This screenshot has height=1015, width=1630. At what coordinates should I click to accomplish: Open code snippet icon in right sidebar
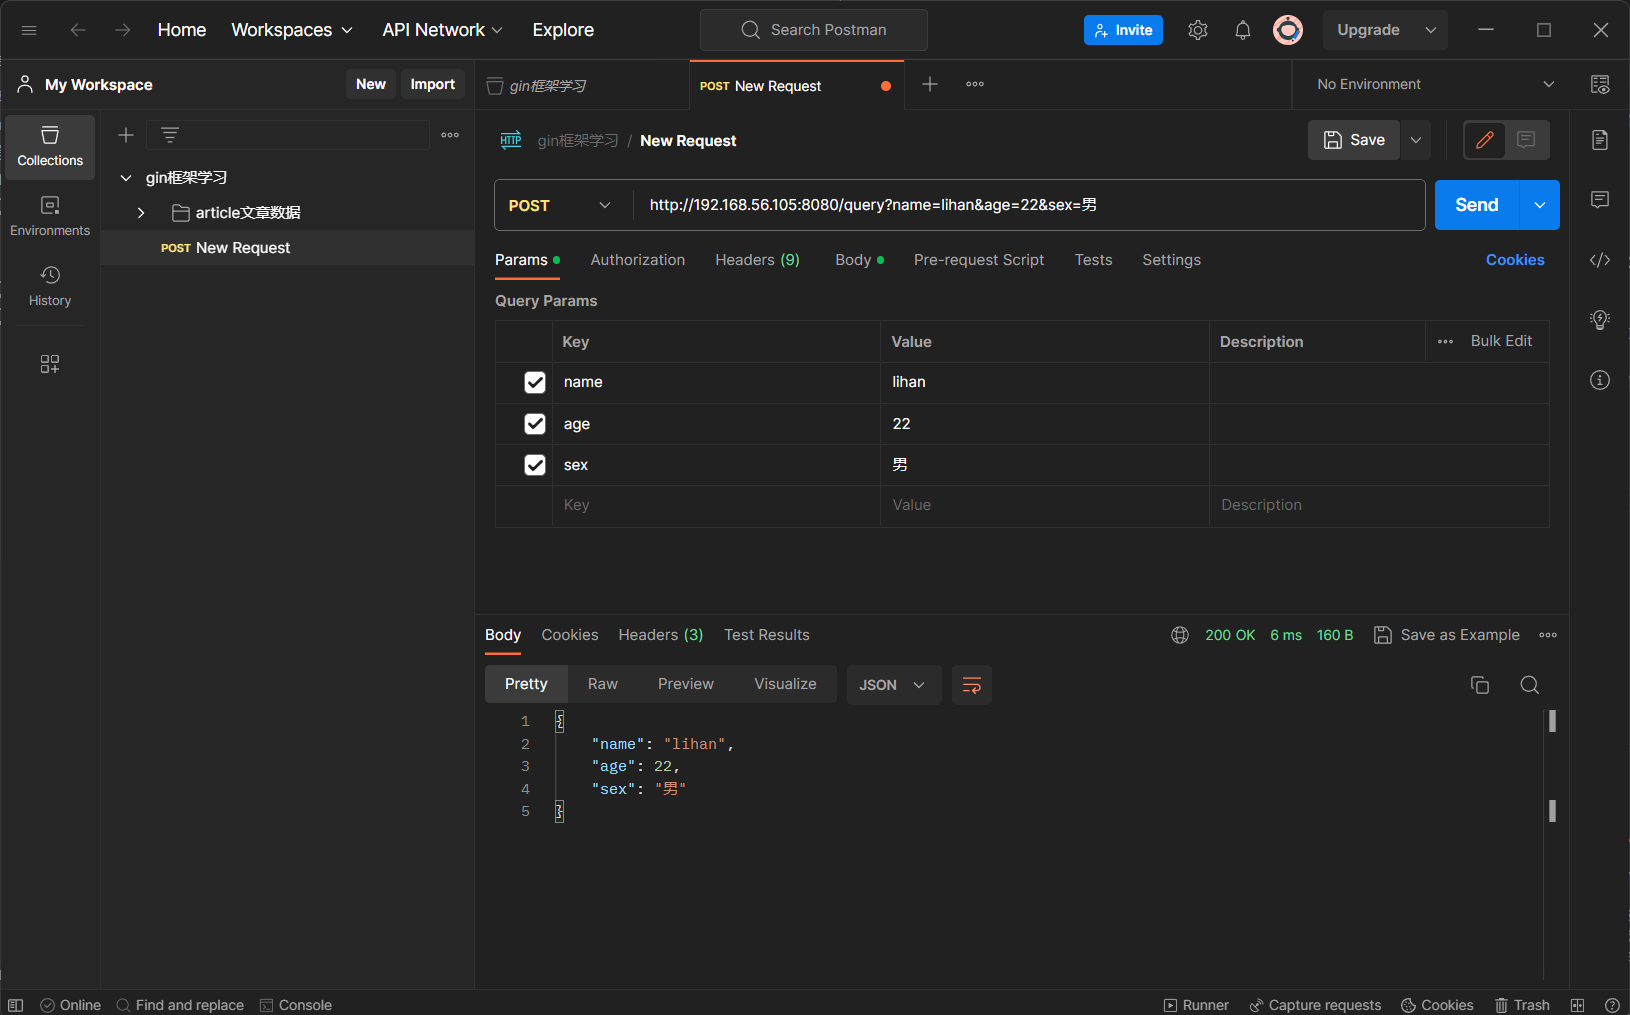point(1600,260)
